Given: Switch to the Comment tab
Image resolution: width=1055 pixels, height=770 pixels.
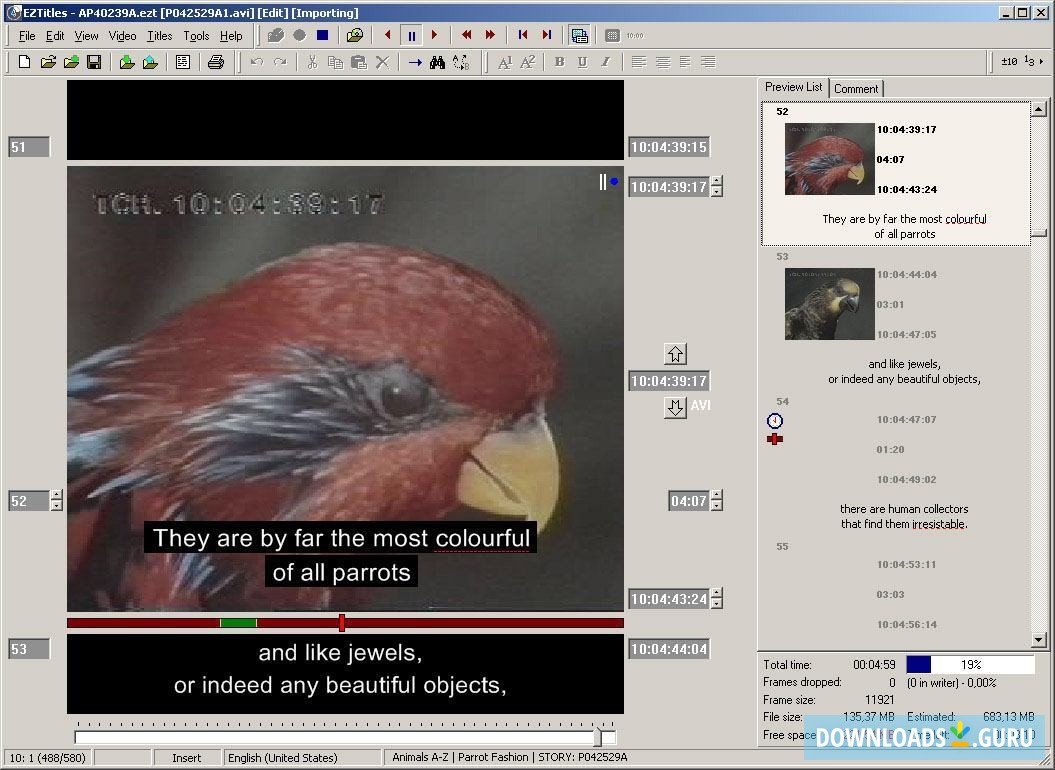Looking at the screenshot, I should click(856, 89).
